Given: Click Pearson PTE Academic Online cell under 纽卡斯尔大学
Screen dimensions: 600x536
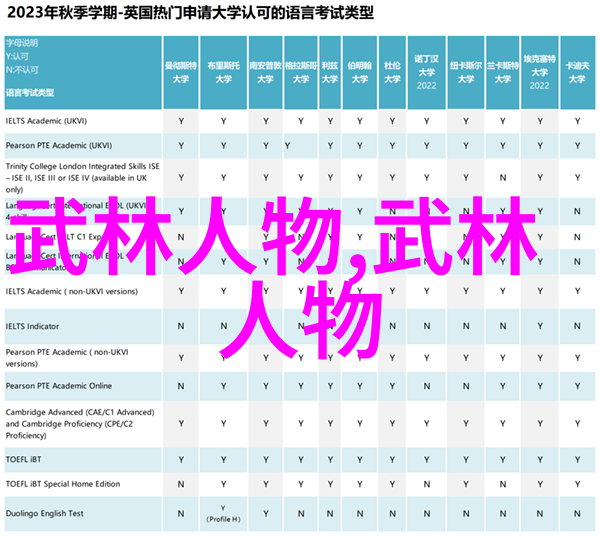Looking at the screenshot, I should [466, 386].
